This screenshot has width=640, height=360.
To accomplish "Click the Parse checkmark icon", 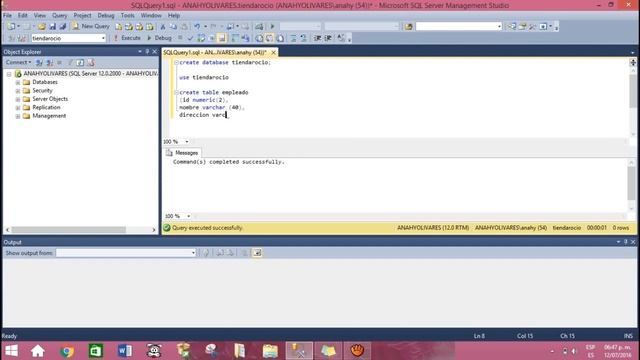I will coord(190,38).
